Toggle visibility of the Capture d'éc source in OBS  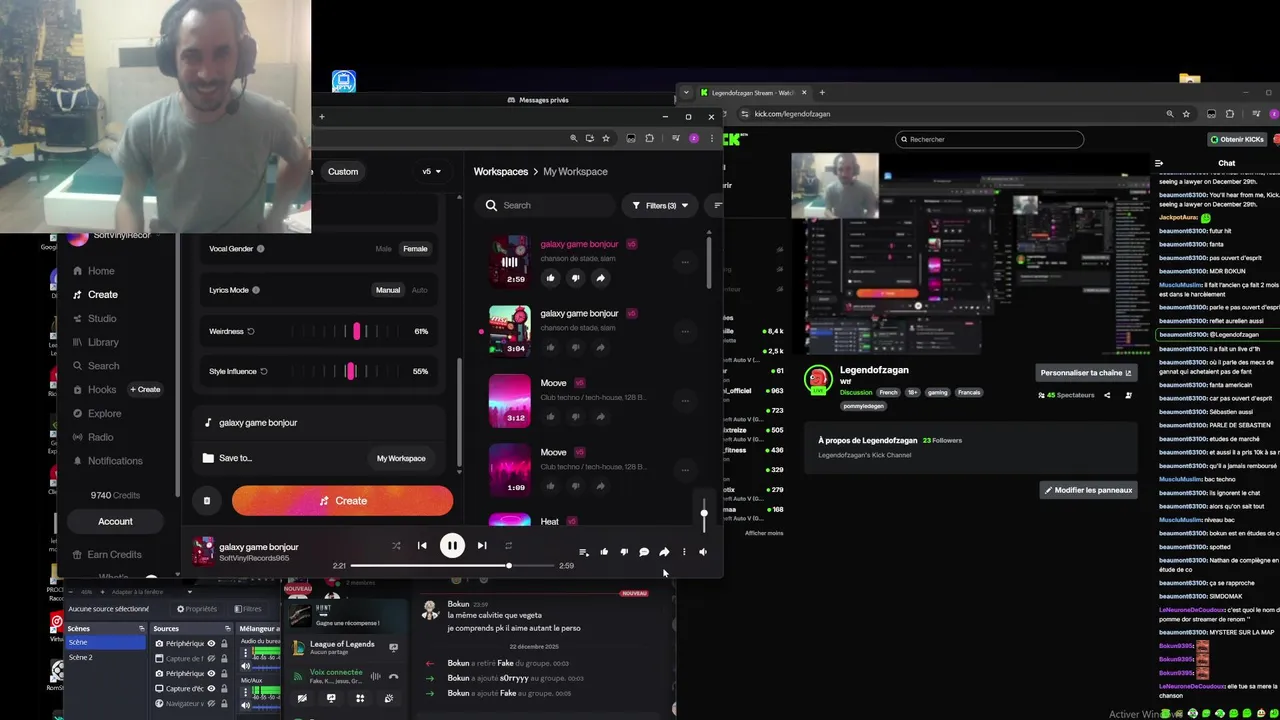point(211,688)
